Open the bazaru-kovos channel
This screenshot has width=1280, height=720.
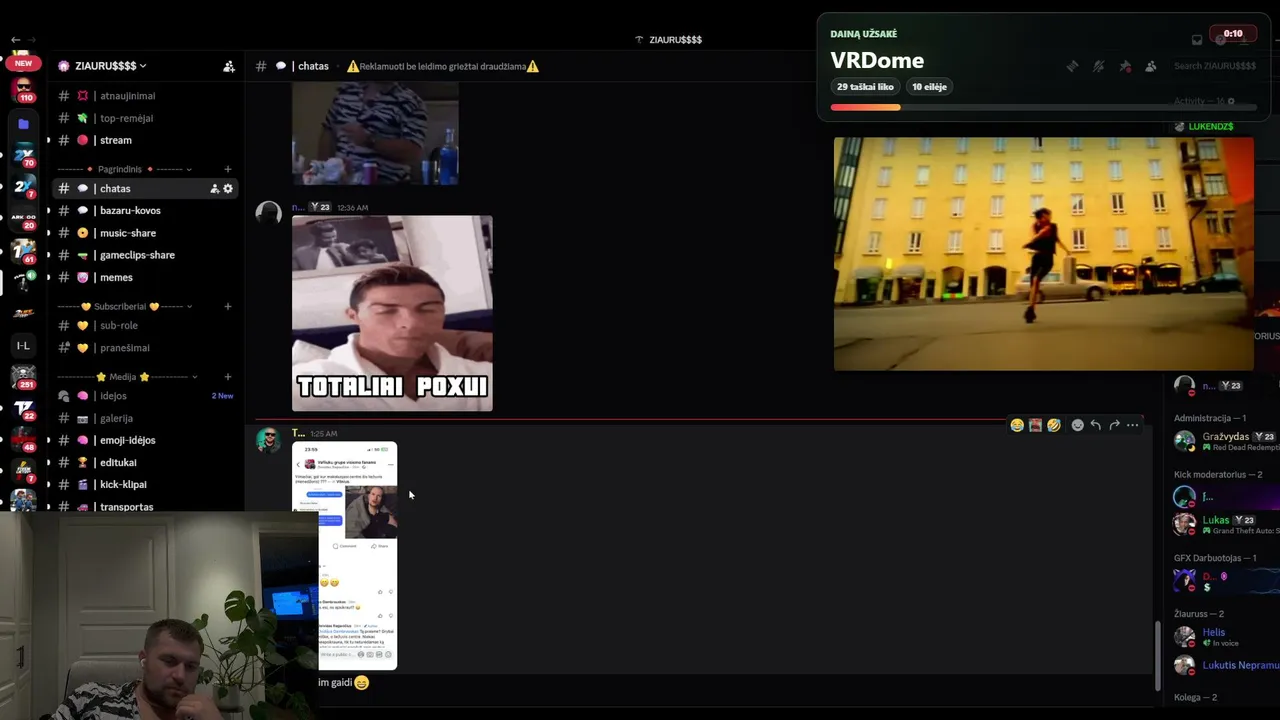click(x=130, y=211)
